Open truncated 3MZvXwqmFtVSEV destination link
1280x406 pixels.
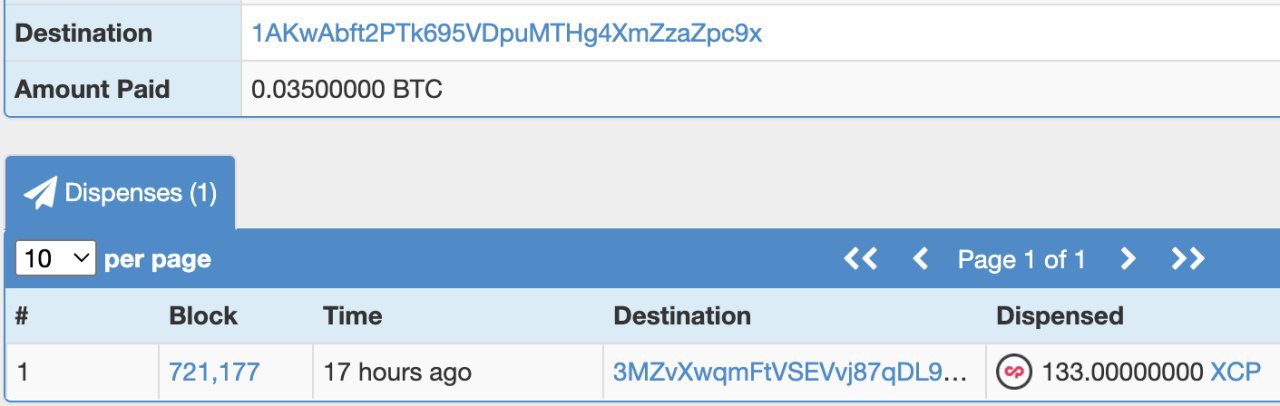point(789,373)
